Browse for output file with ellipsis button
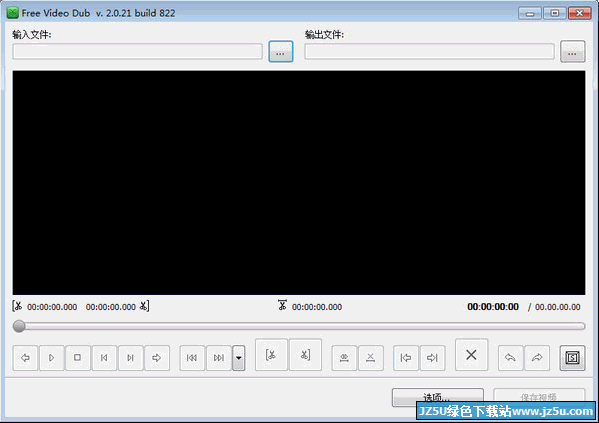 pos(573,52)
